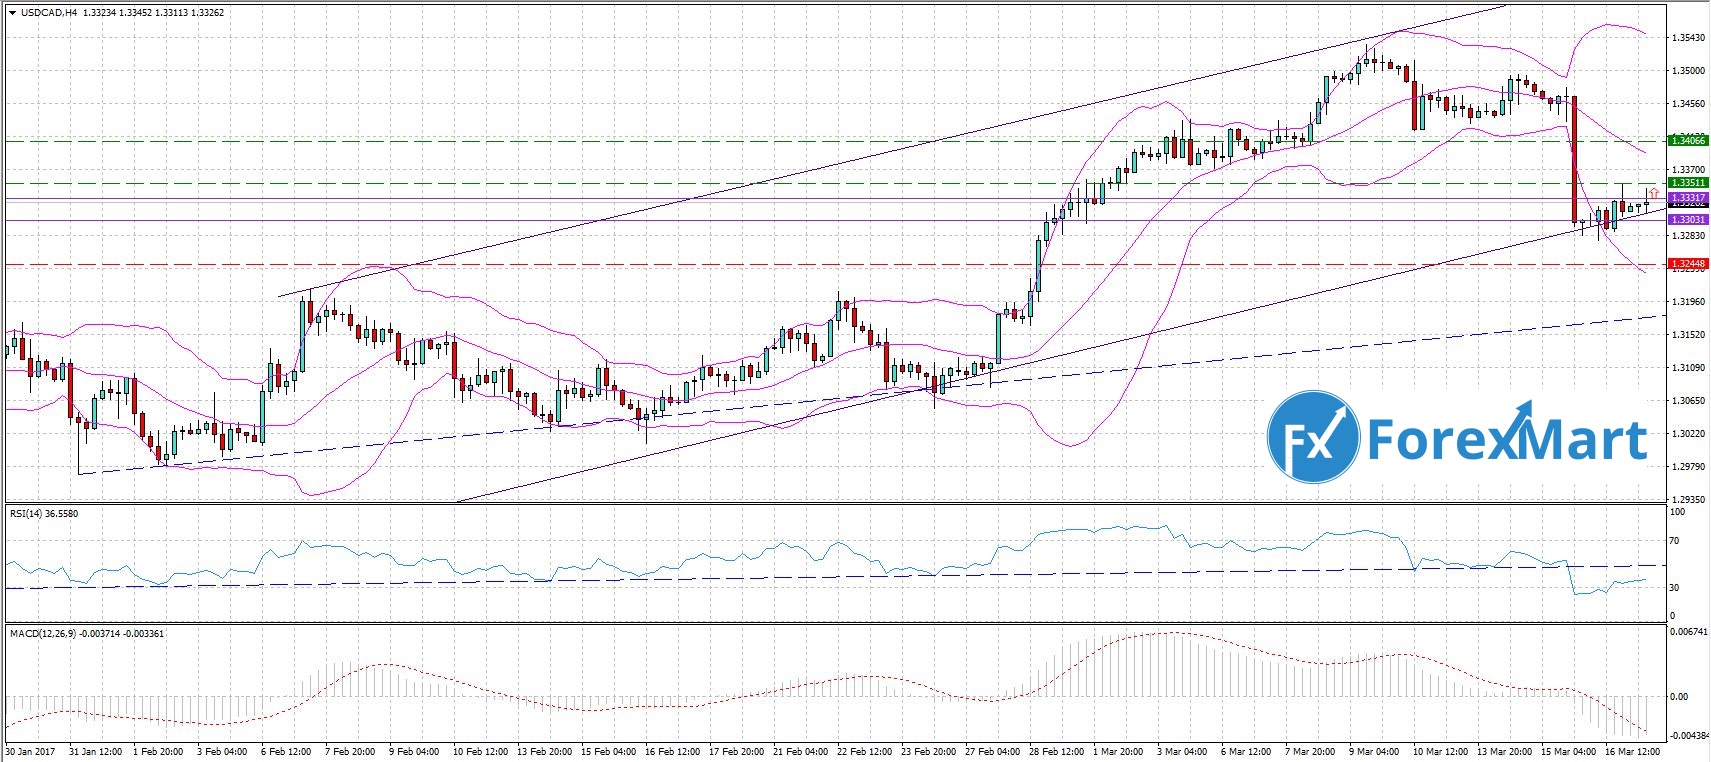Click the 7 Feb 20:00 time label
Screen dimensions: 1711x762
coord(352,750)
